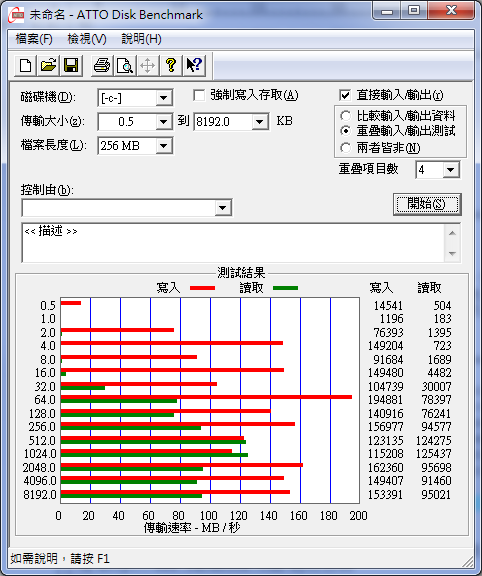
Task: Click the 4096.0 row write value 149407
Action: tap(385, 481)
